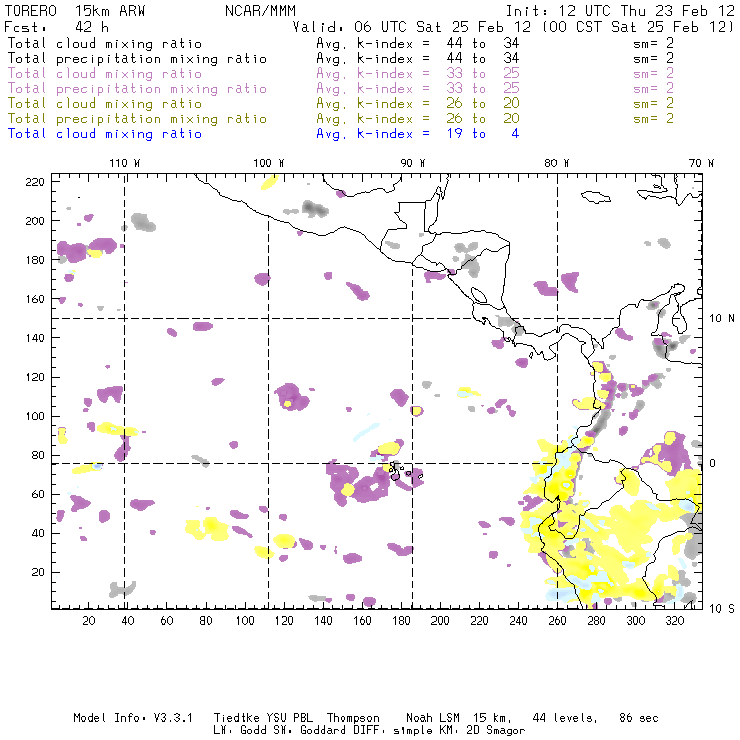Click the black "Total cloud mixing ratio" legend row
The image size is (740, 740).
[340, 43]
